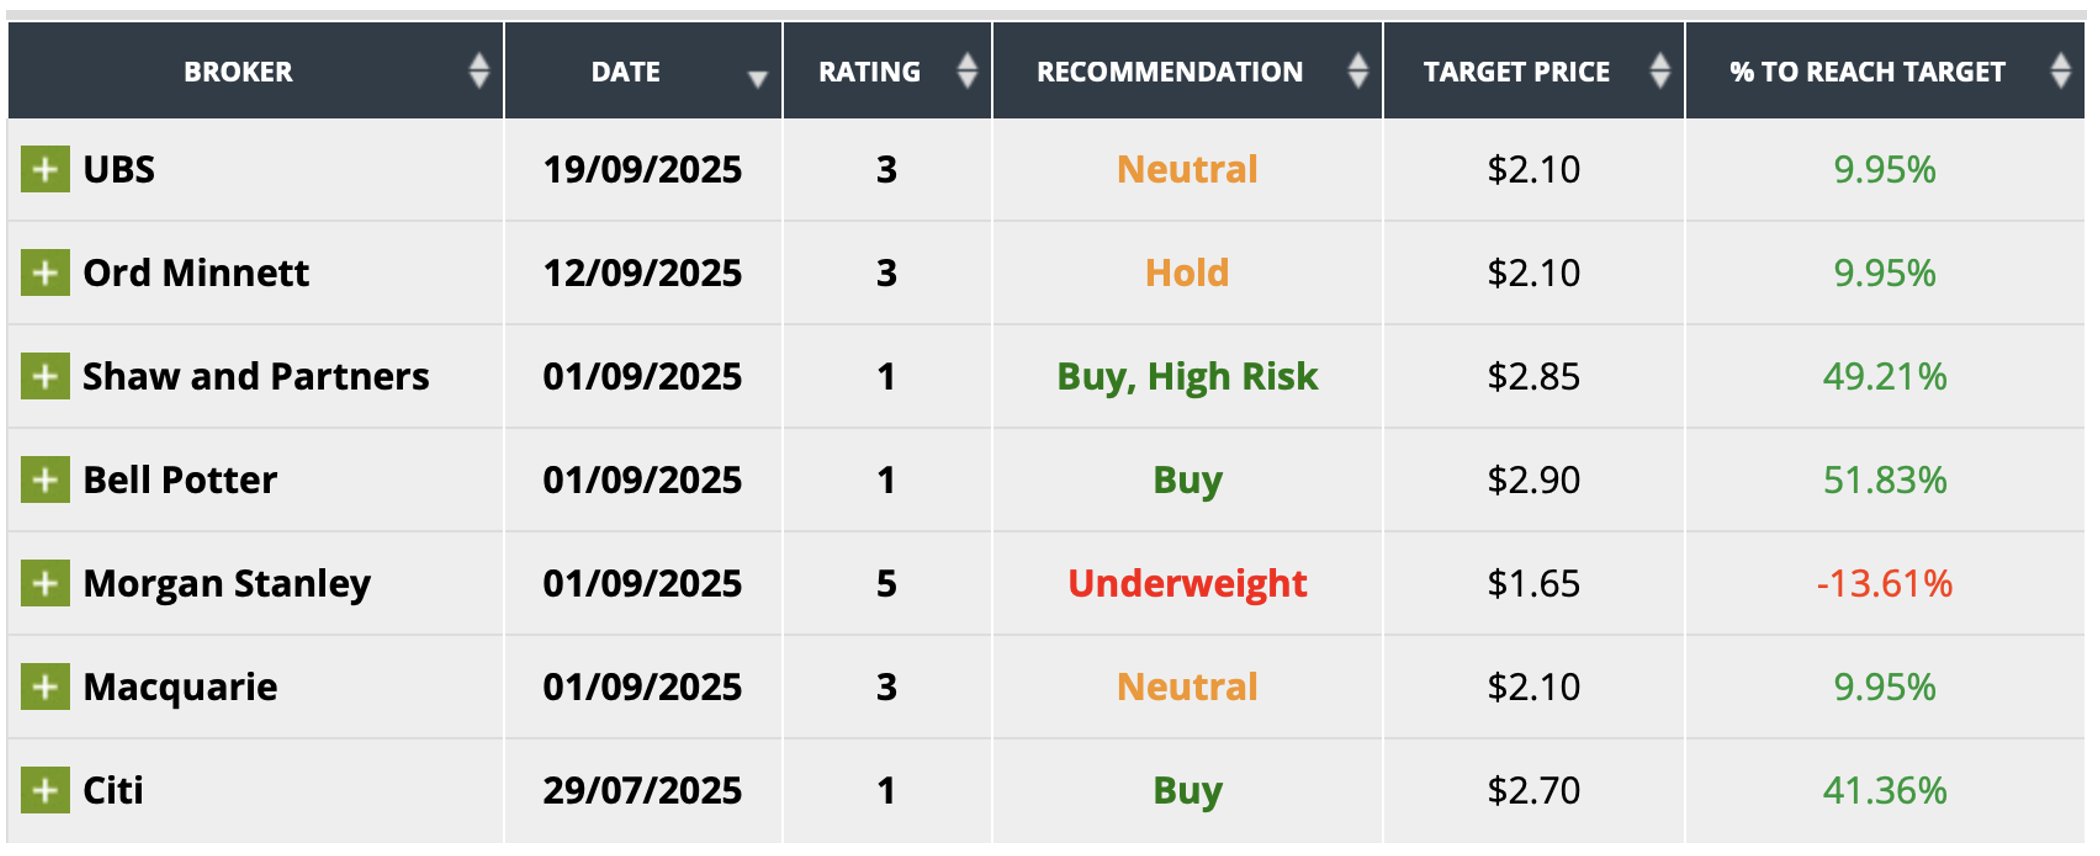This screenshot has width=2100, height=856.
Task: Open Morgan Stanley row with plus icon
Action: 45,583
